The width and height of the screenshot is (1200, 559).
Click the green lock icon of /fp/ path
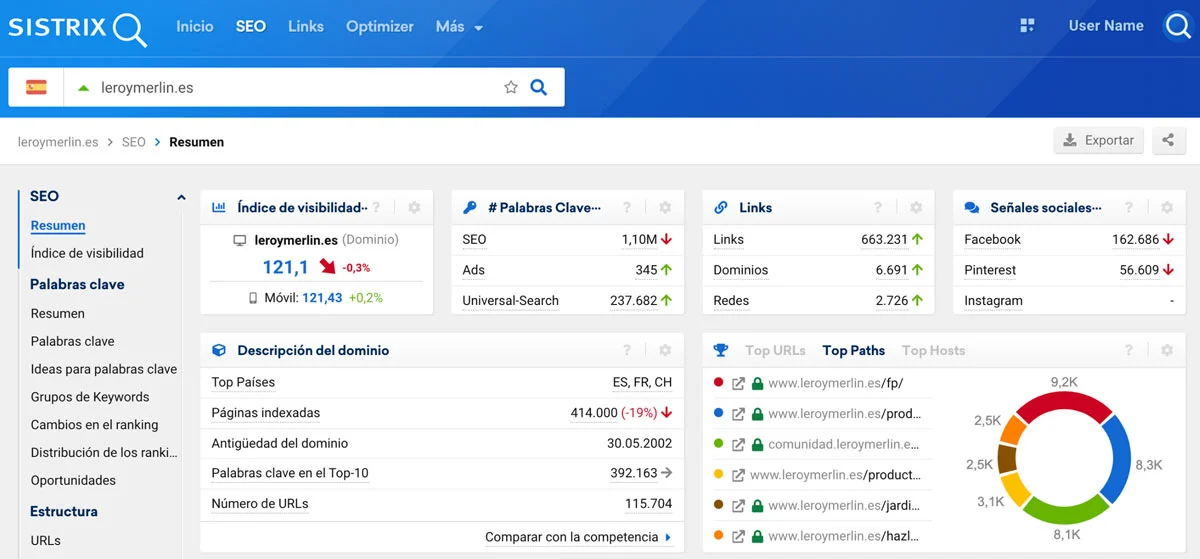tap(757, 383)
